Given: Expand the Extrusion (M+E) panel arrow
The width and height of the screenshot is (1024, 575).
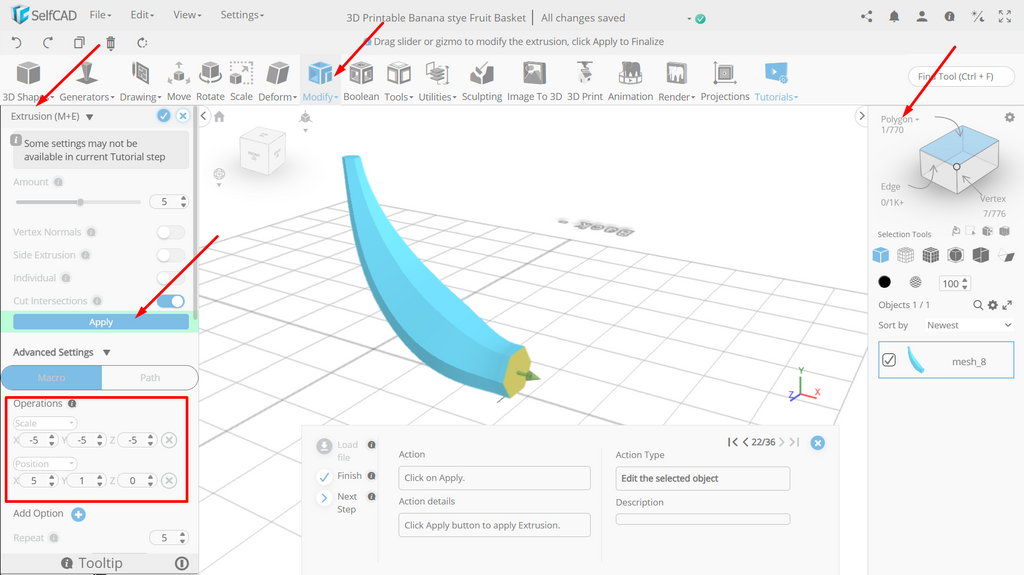Looking at the screenshot, I should (x=89, y=117).
